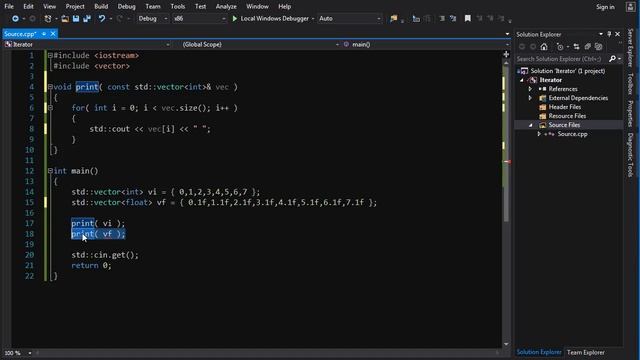The height and width of the screenshot is (360, 640).
Task: Select the Resource Files folder
Action: point(567,116)
